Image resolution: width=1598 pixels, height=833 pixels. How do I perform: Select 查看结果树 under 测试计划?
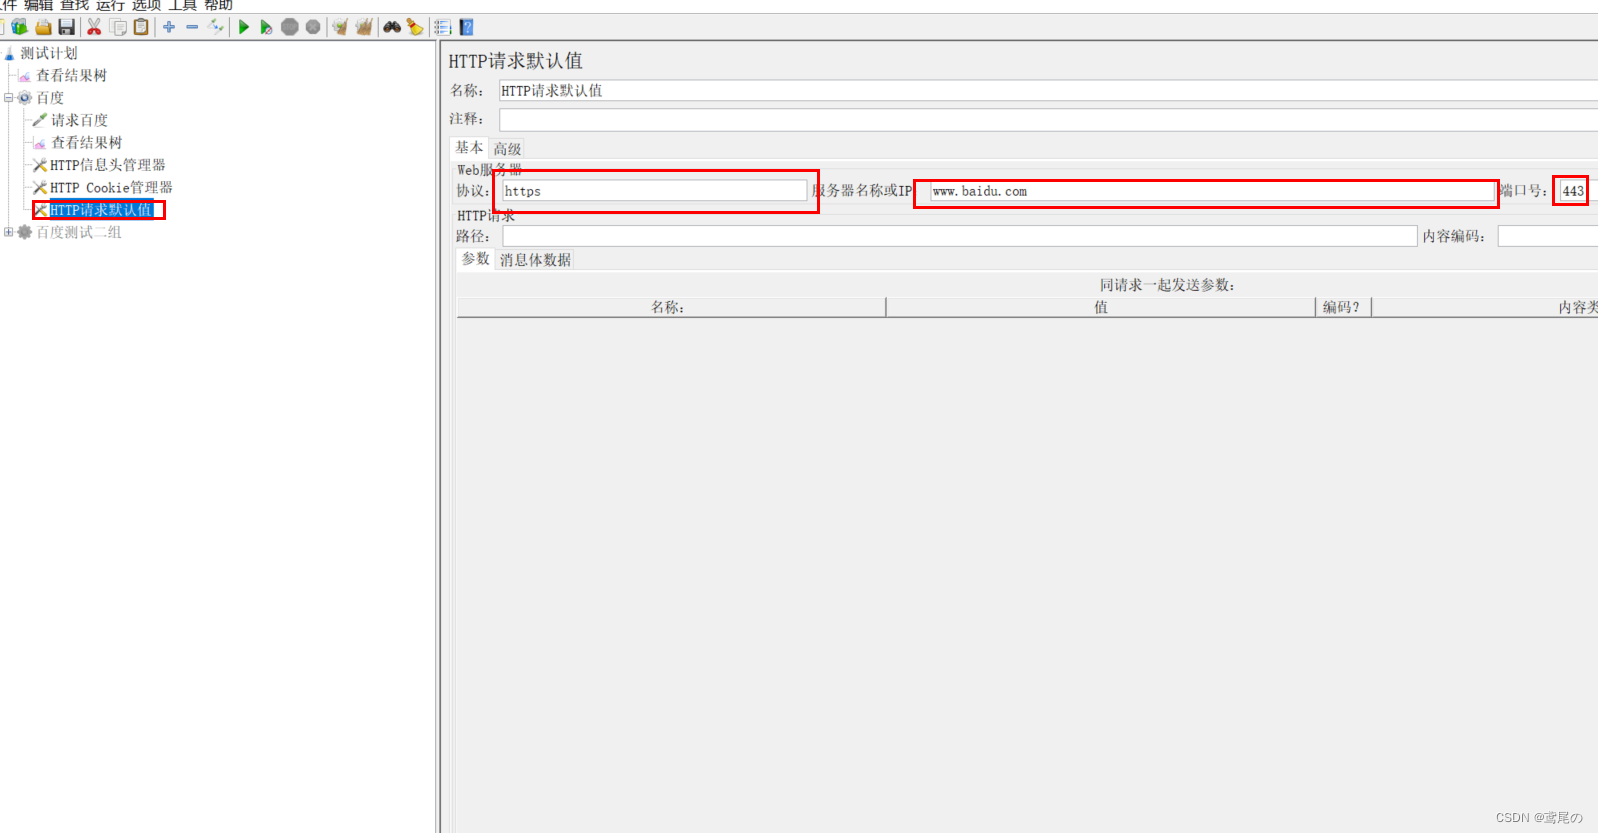(x=71, y=76)
